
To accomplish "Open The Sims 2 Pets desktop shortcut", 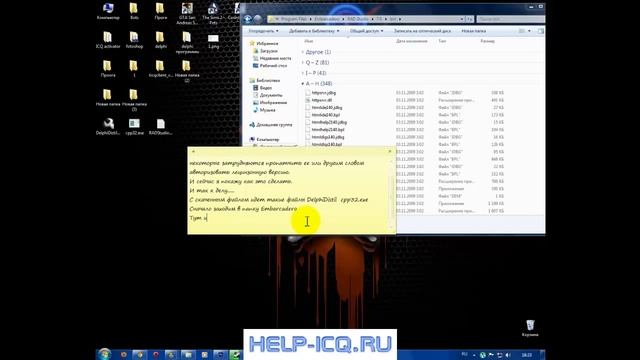I will [x=213, y=13].
